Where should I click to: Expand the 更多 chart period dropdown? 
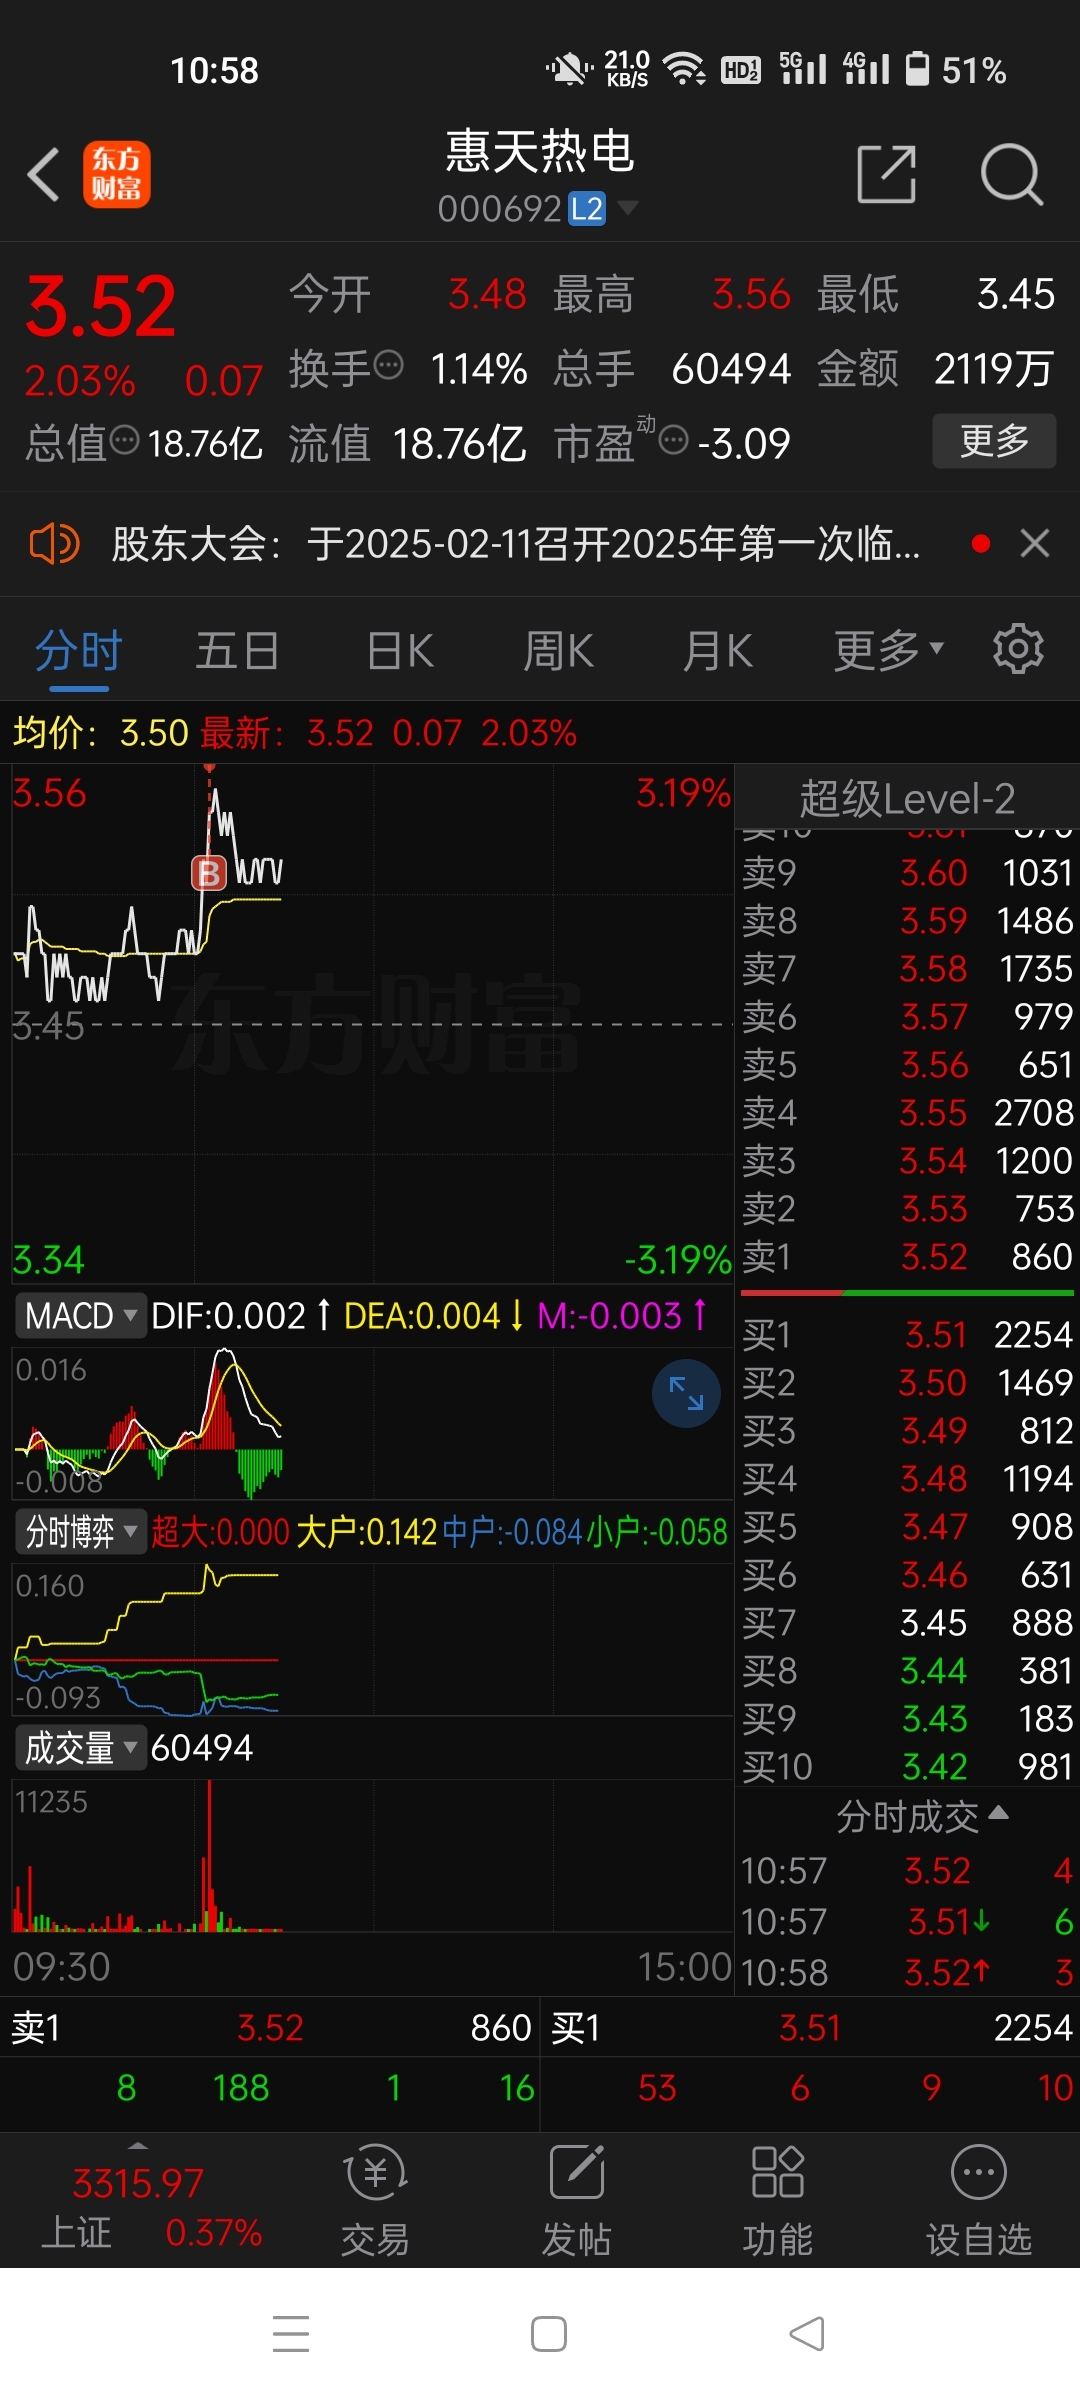(x=889, y=652)
